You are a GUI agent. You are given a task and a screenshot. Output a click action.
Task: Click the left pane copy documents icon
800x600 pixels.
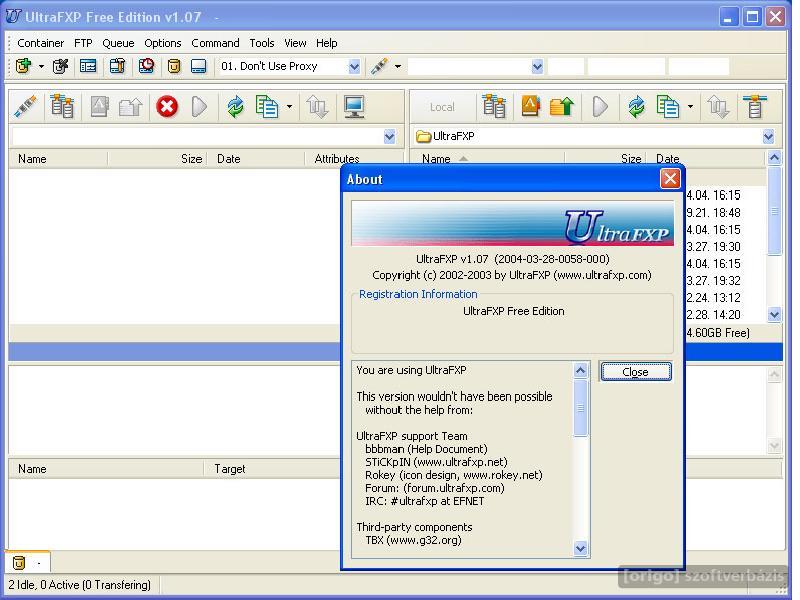click(267, 107)
